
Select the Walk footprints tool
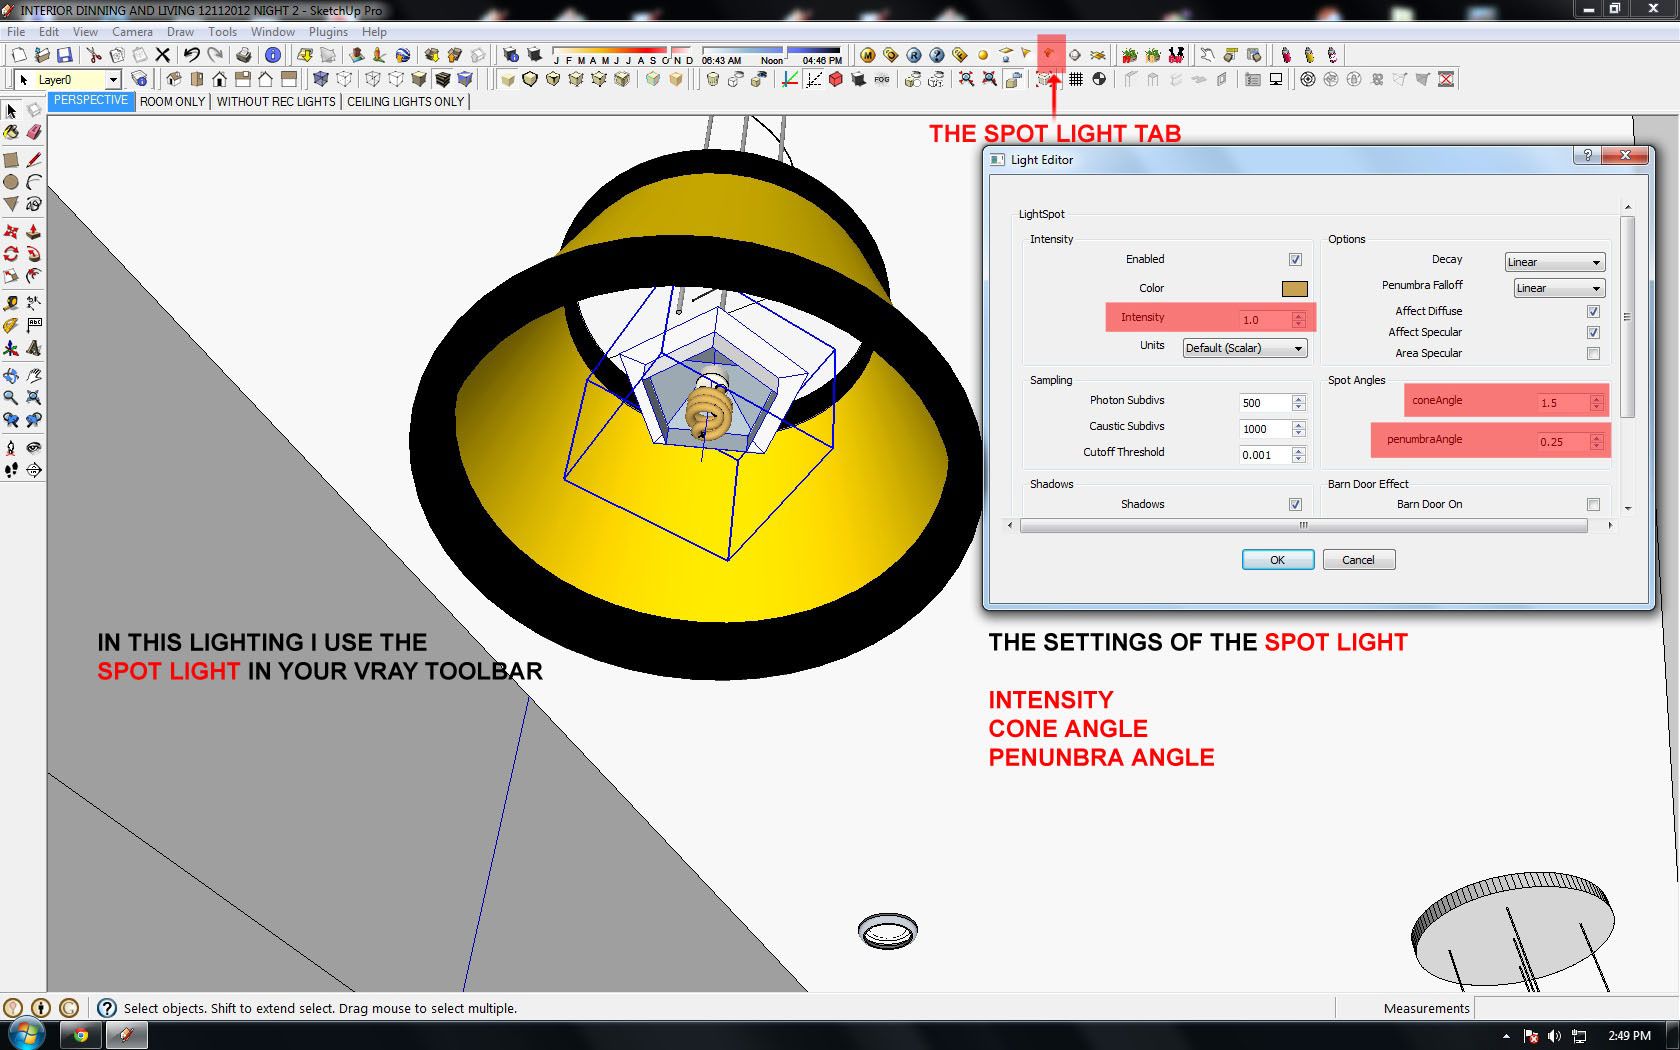pyautogui.click(x=11, y=470)
